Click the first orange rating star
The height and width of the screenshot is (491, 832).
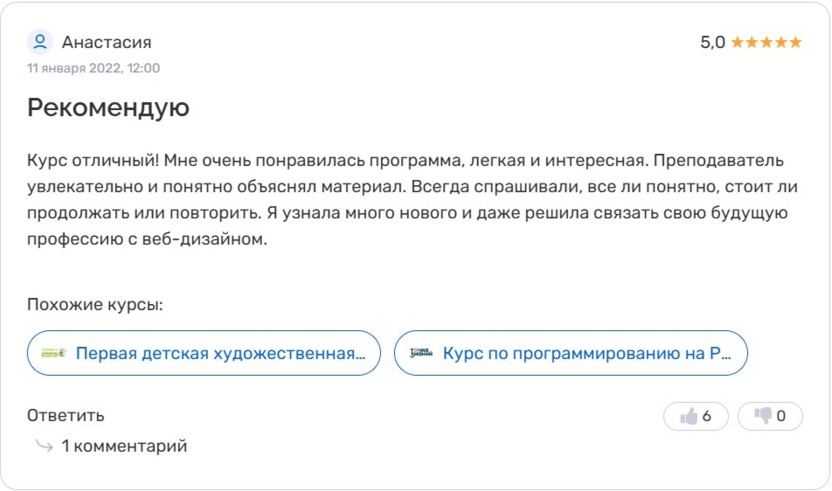coord(737,43)
